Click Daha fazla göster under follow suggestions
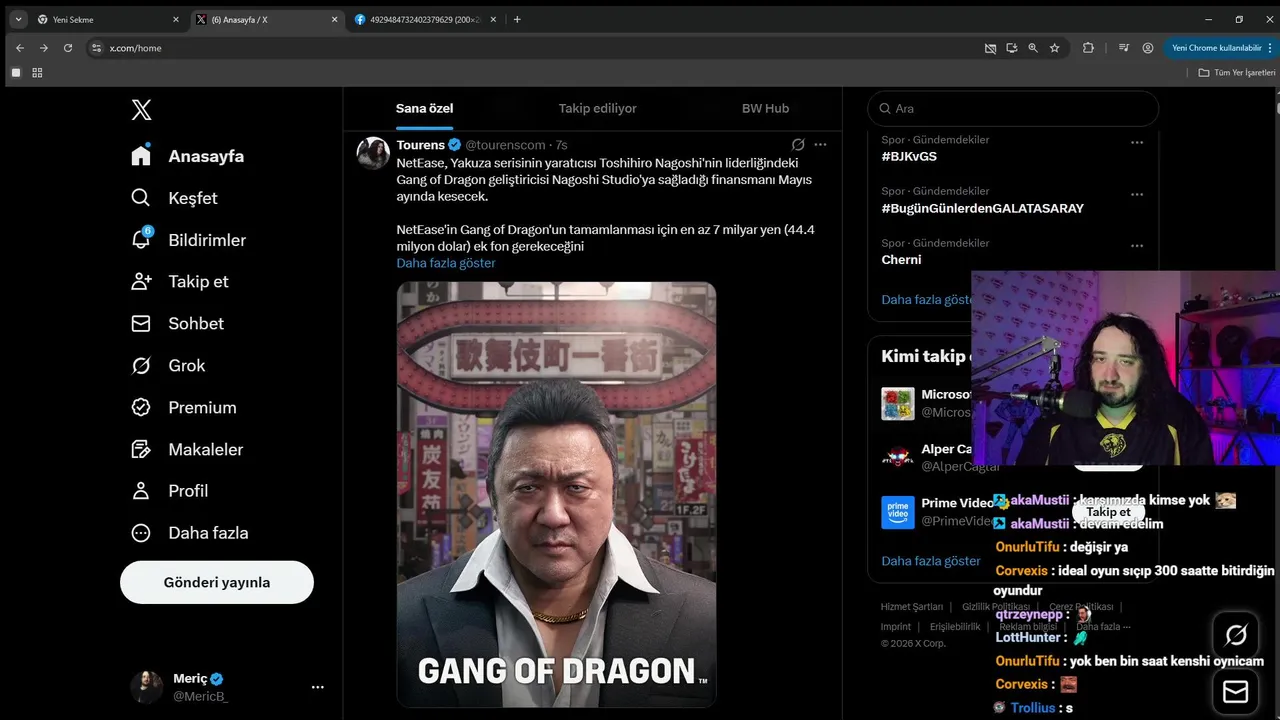Image resolution: width=1280 pixels, height=720 pixels. 931,561
